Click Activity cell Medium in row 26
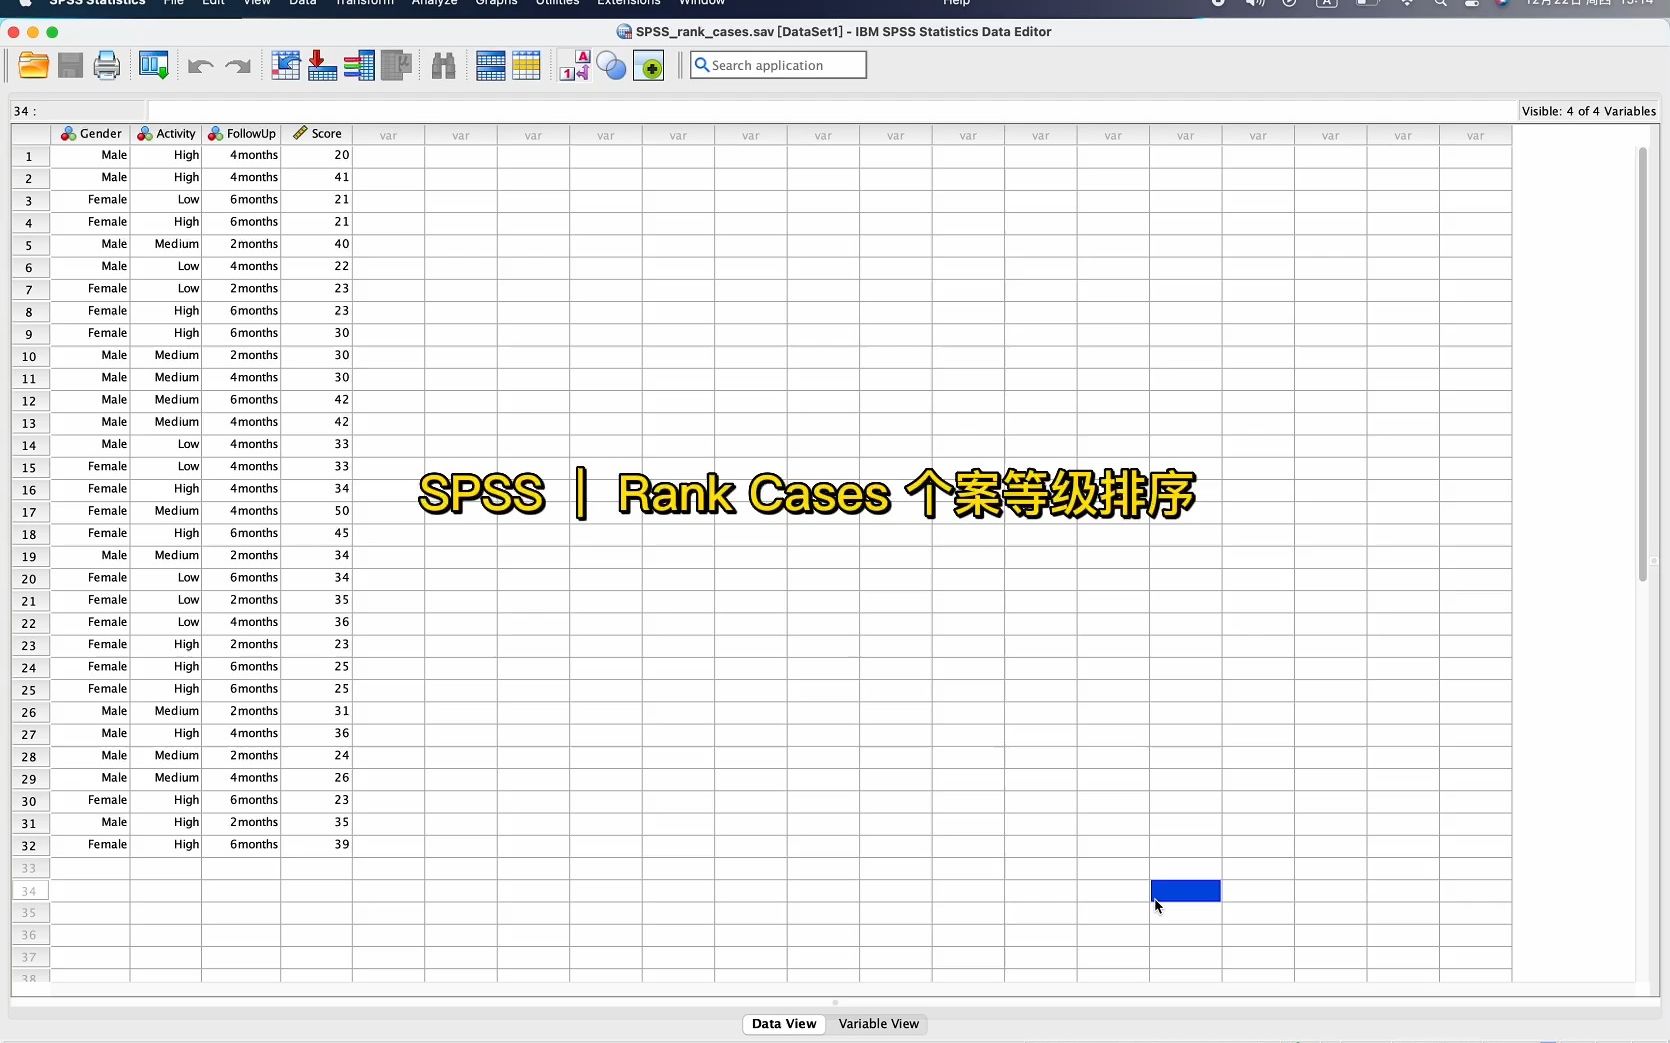 pyautogui.click(x=166, y=711)
